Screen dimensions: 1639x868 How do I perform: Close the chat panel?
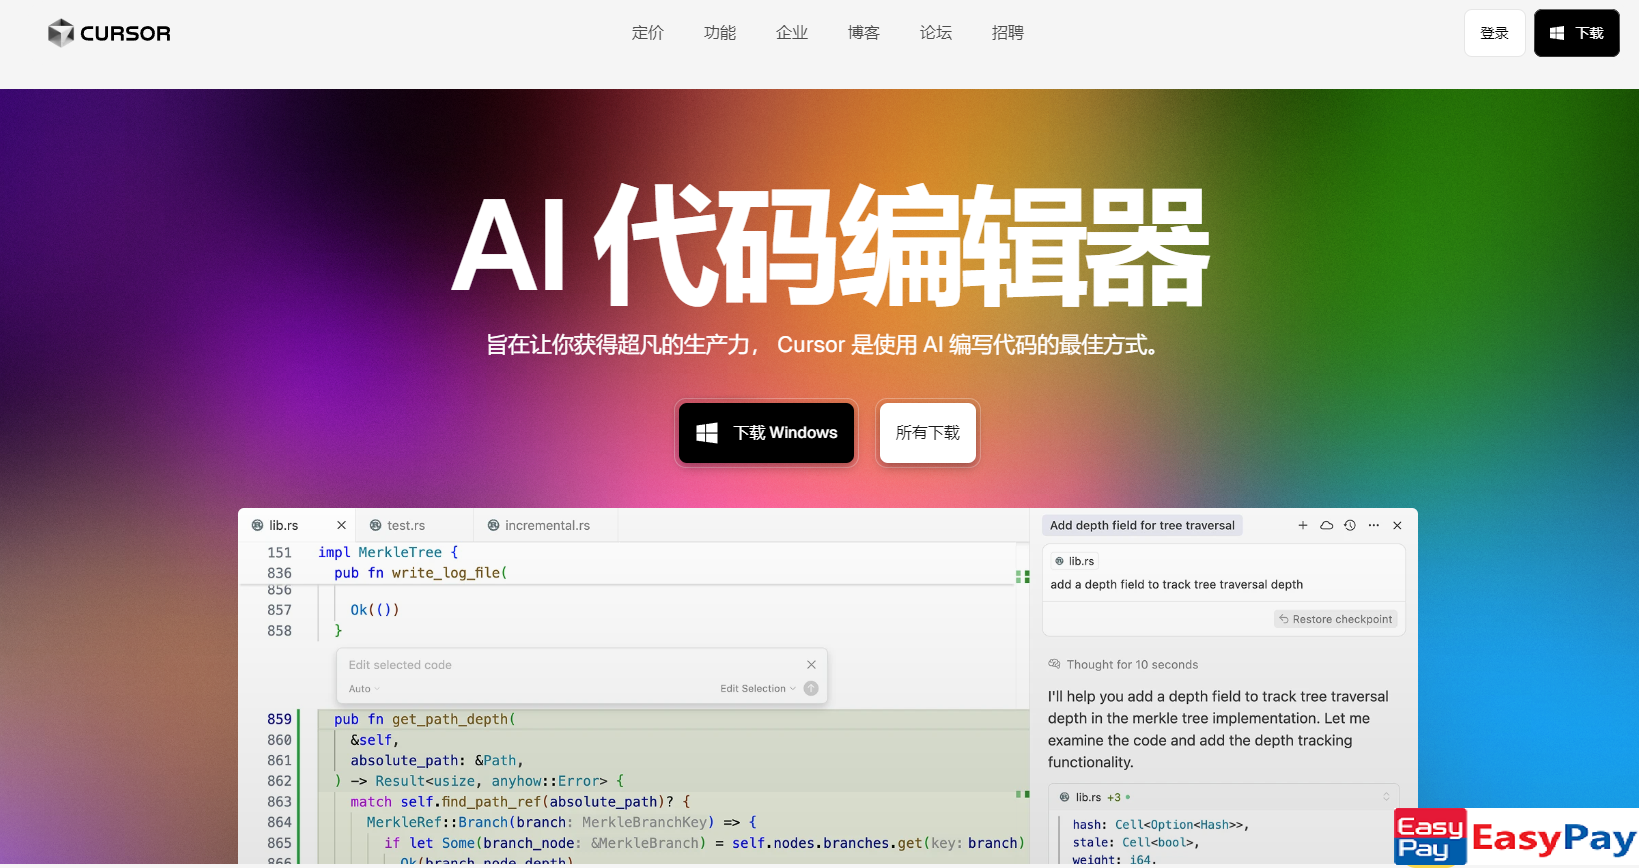tap(1398, 525)
